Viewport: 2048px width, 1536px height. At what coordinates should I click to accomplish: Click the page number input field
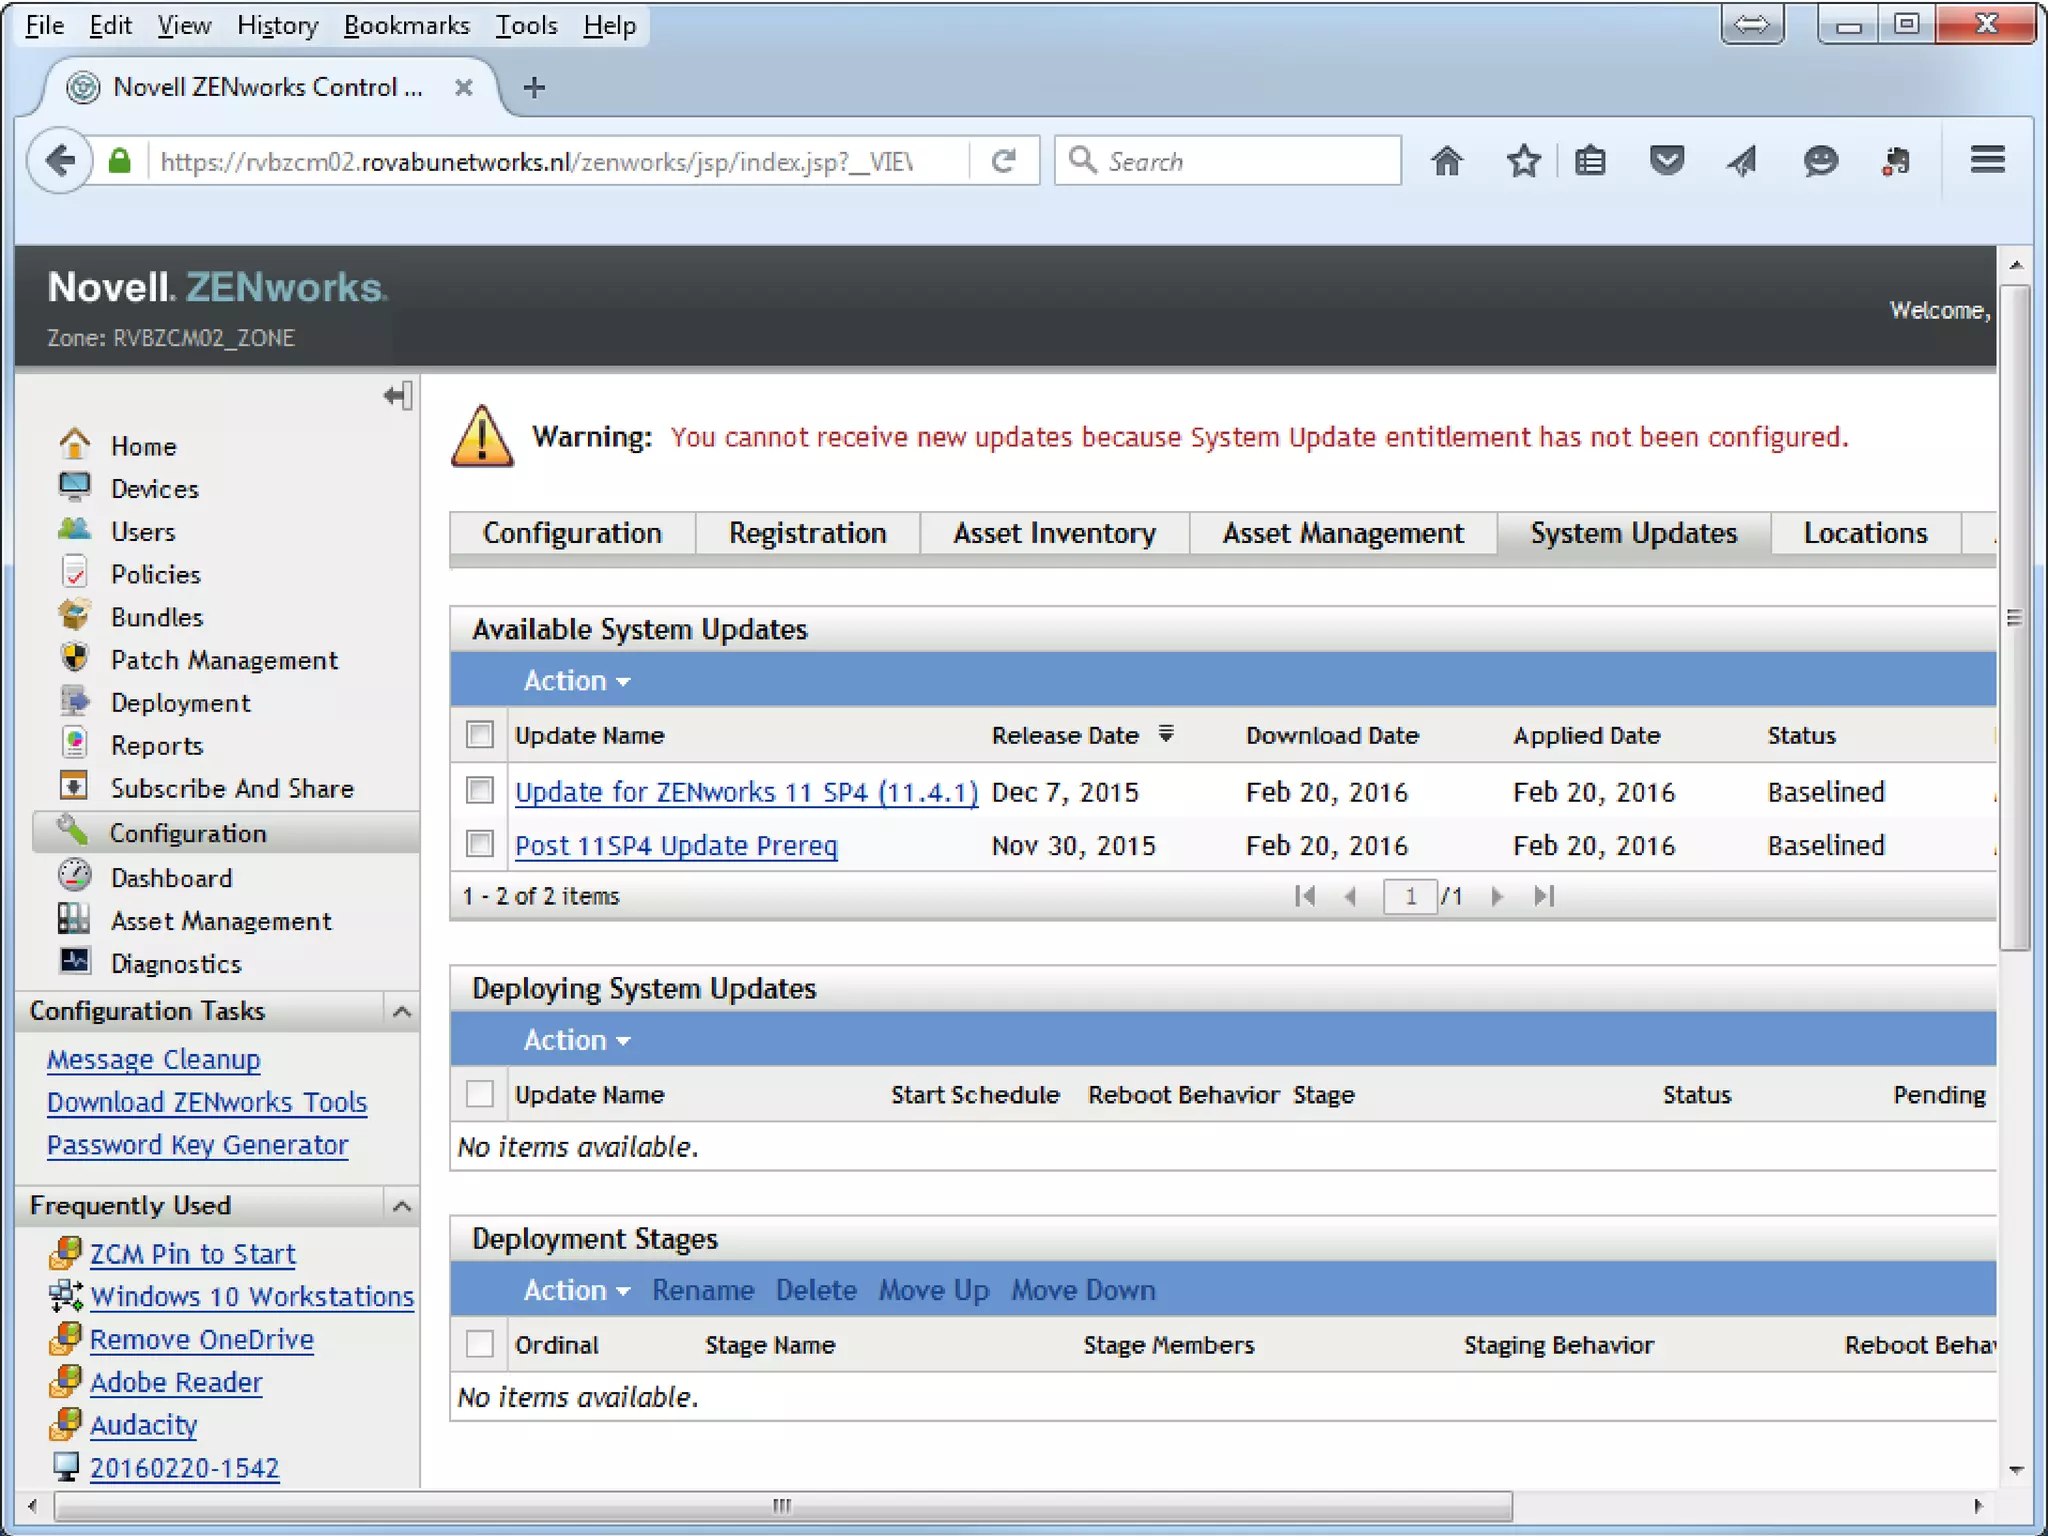1410,896
